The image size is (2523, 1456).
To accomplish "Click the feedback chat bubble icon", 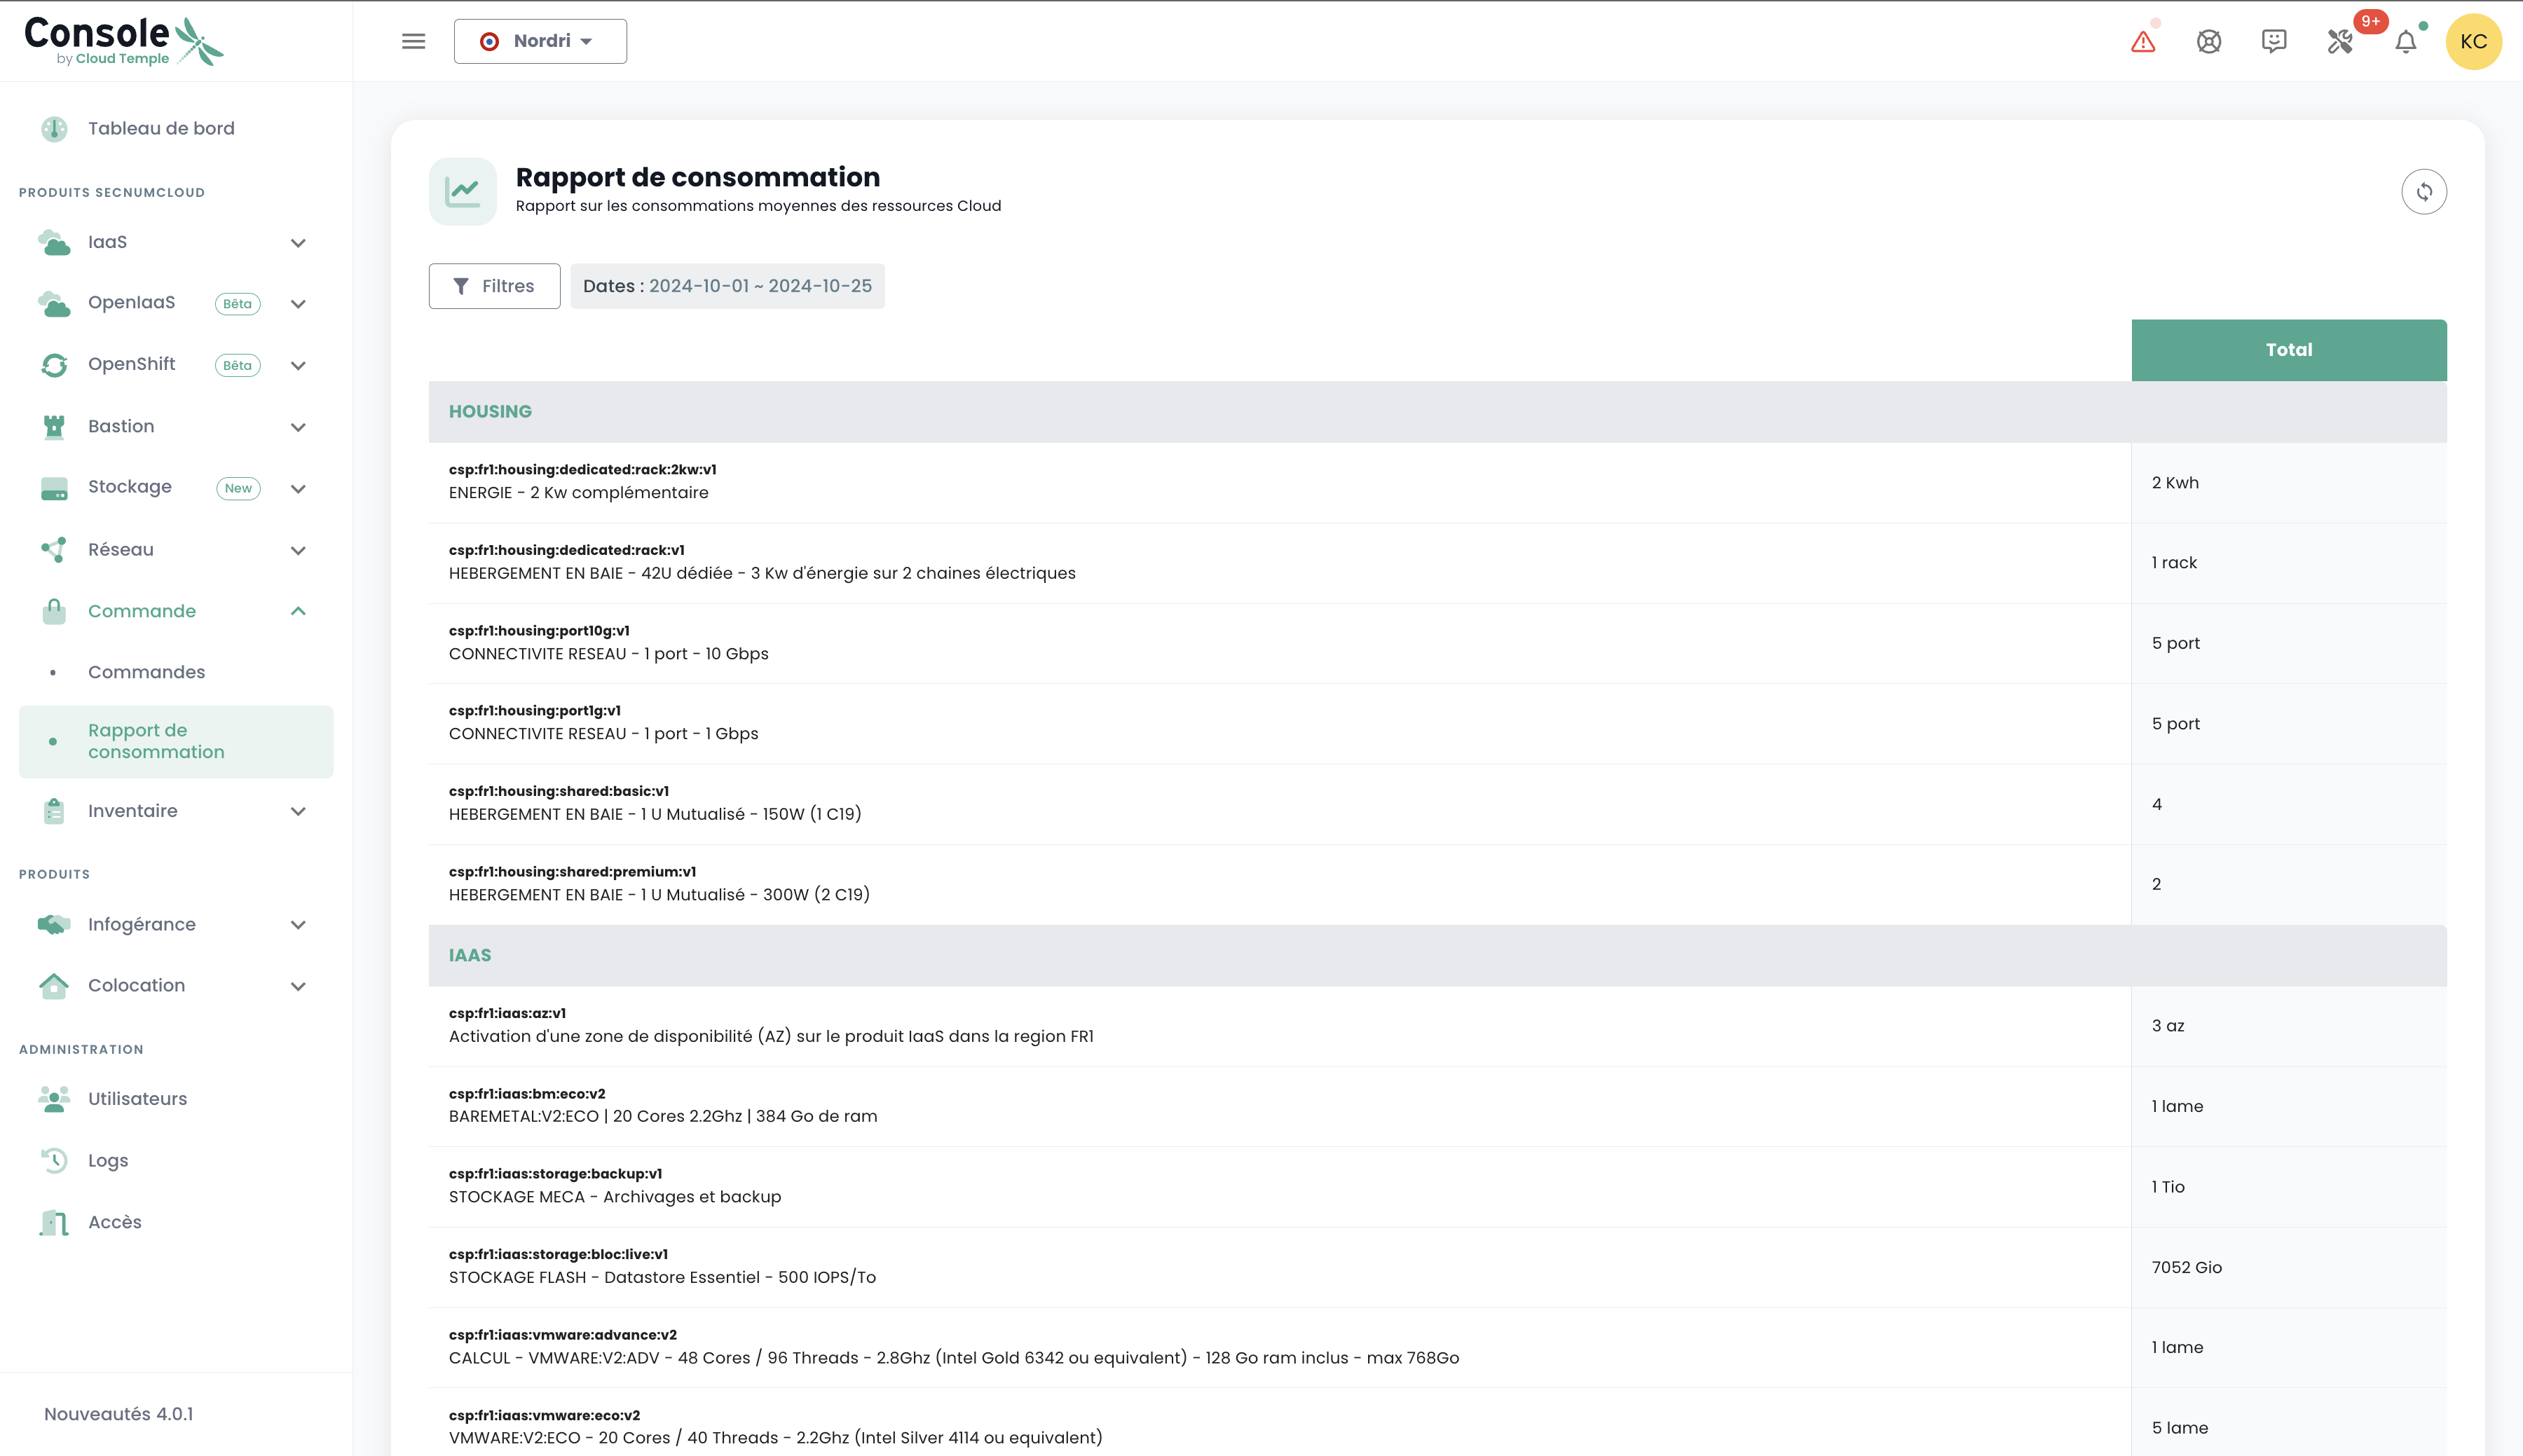I will [x=2273, y=41].
